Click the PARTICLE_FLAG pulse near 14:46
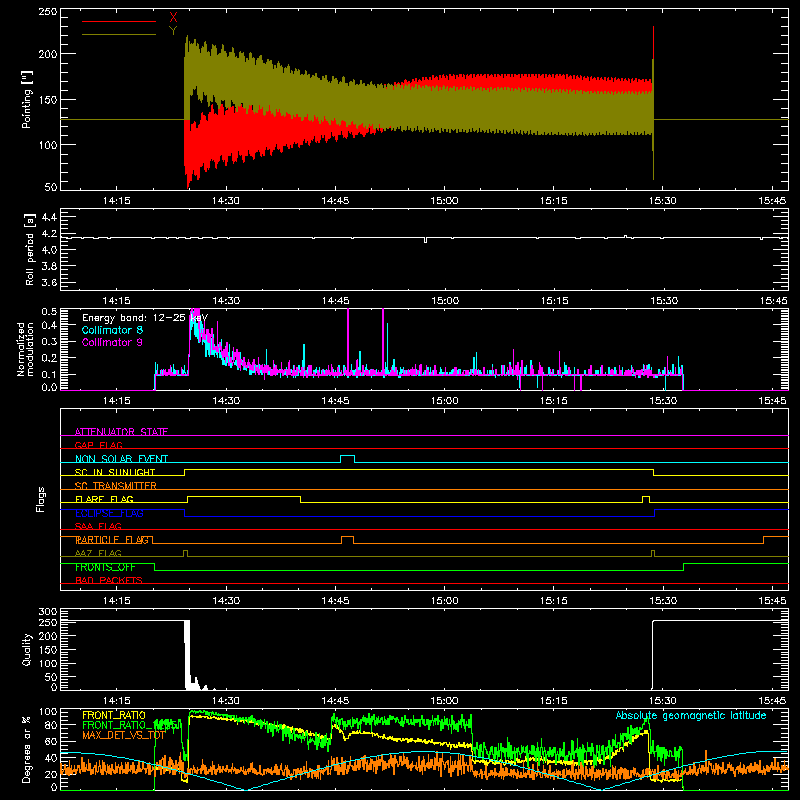 [347, 540]
